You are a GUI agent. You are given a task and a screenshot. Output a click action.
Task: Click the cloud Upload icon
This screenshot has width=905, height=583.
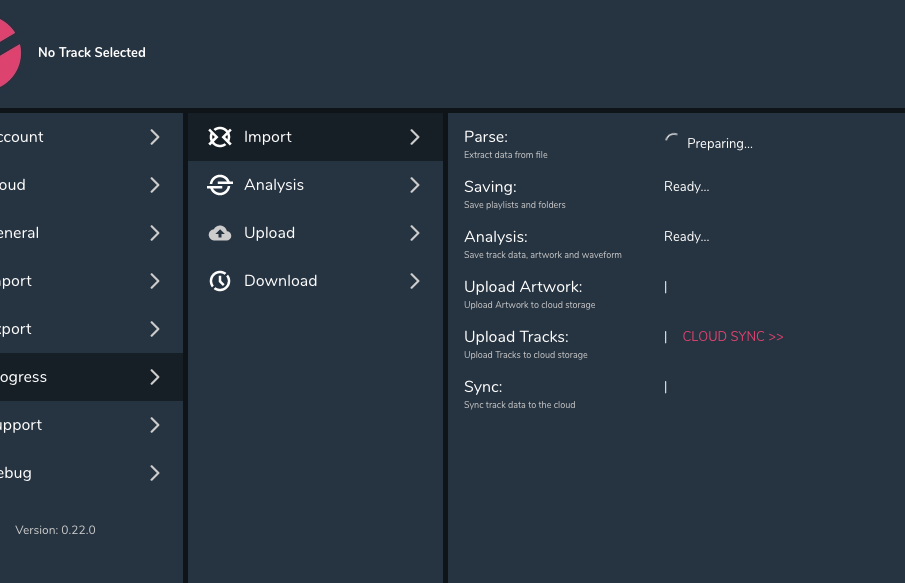220,233
